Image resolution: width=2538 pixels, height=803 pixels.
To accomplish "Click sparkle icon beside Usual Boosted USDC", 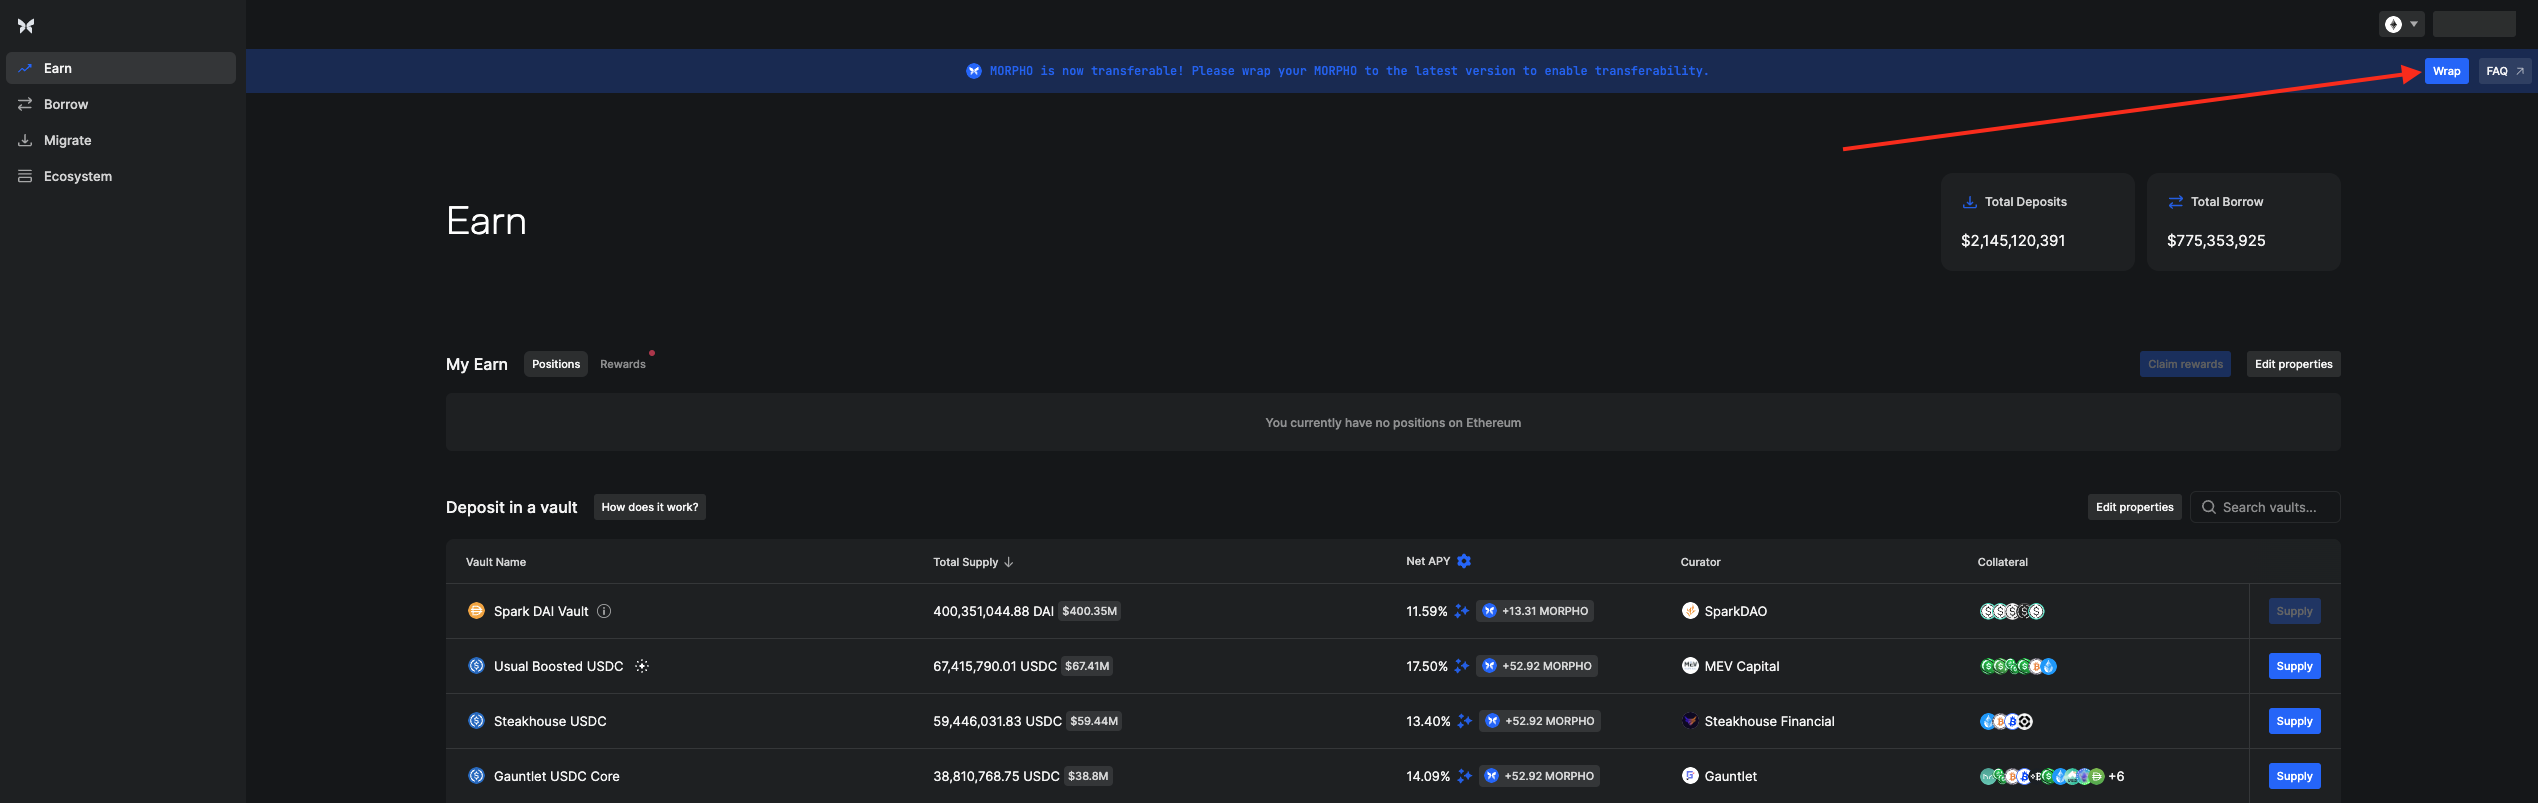I will [x=642, y=666].
